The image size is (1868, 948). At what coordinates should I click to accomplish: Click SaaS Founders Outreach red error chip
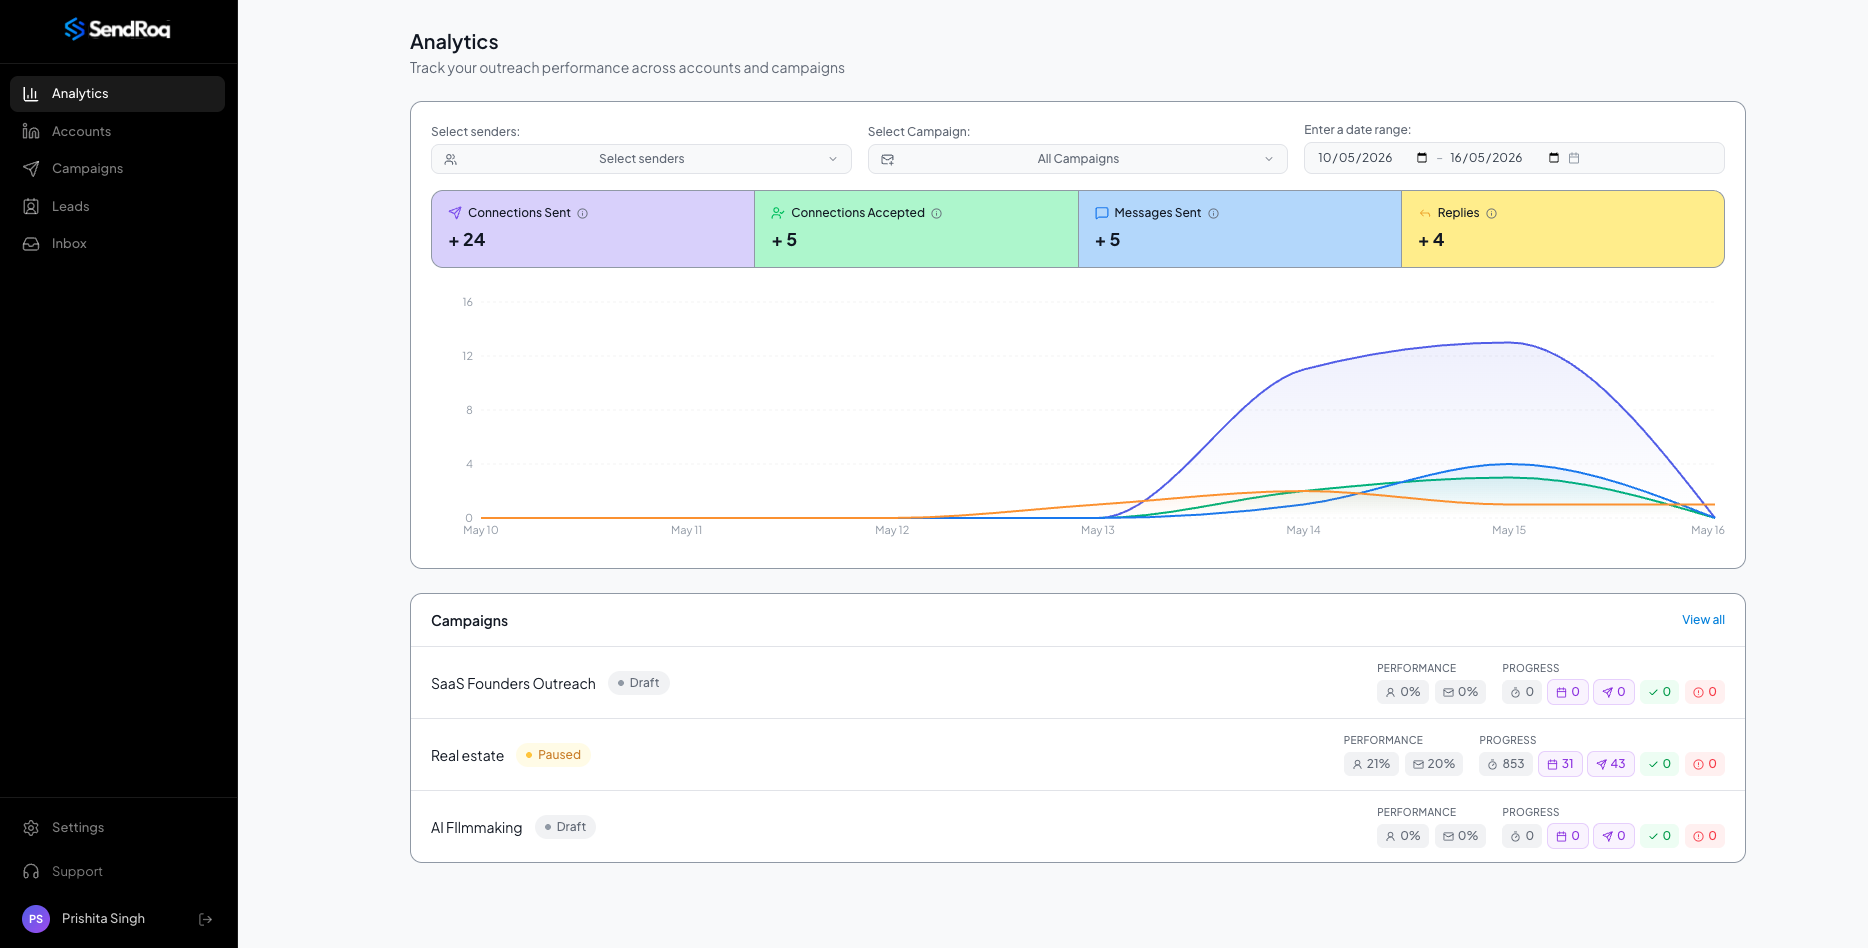tap(1705, 692)
